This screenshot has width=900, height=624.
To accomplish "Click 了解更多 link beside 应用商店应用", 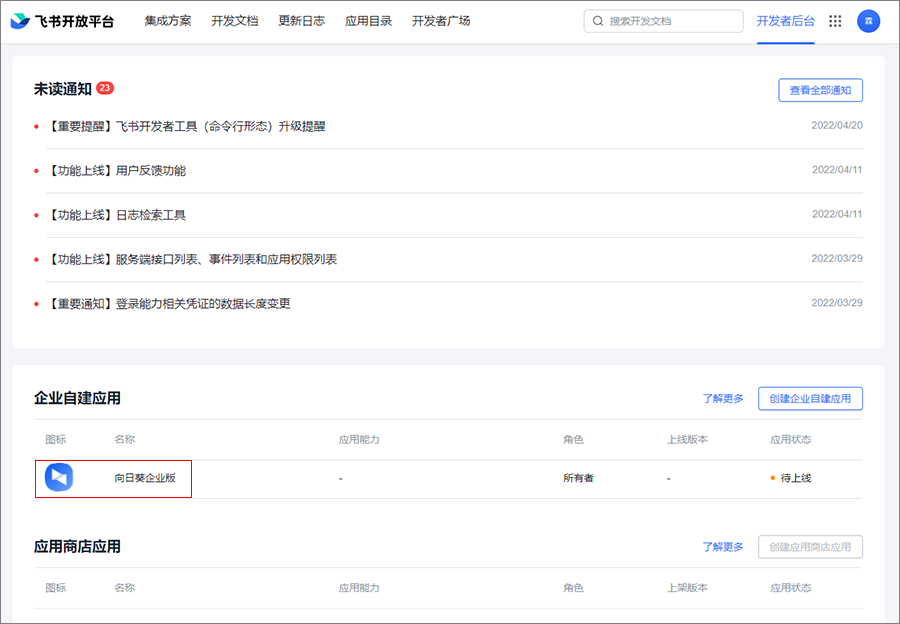I will (x=722, y=547).
